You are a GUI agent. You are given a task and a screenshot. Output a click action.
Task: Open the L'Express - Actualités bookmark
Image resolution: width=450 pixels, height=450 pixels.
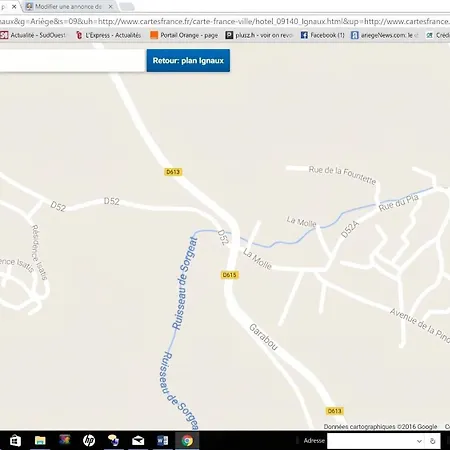pyautogui.click(x=108, y=35)
